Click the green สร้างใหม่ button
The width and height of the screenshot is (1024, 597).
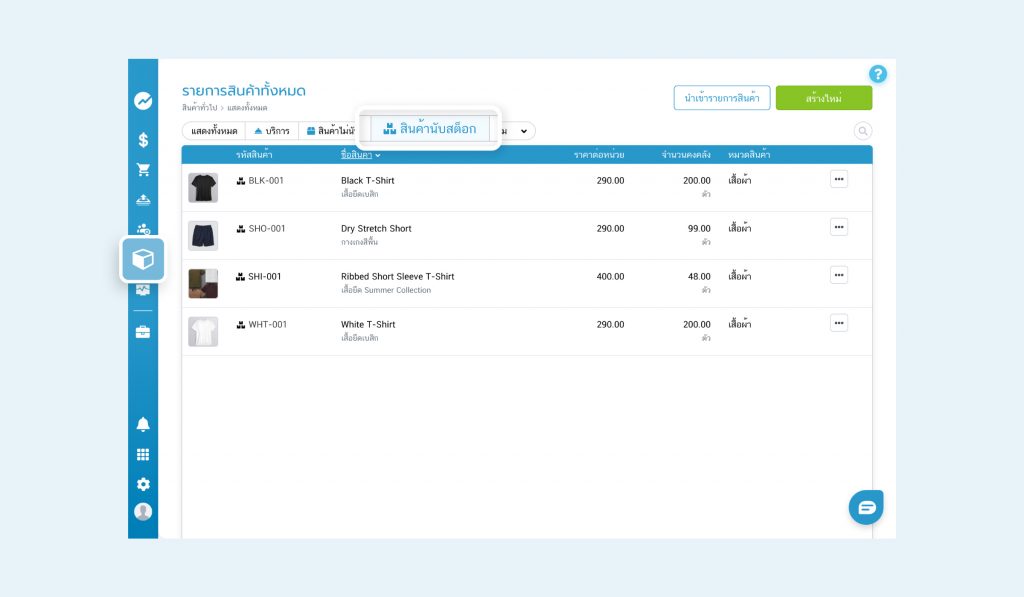pos(823,98)
